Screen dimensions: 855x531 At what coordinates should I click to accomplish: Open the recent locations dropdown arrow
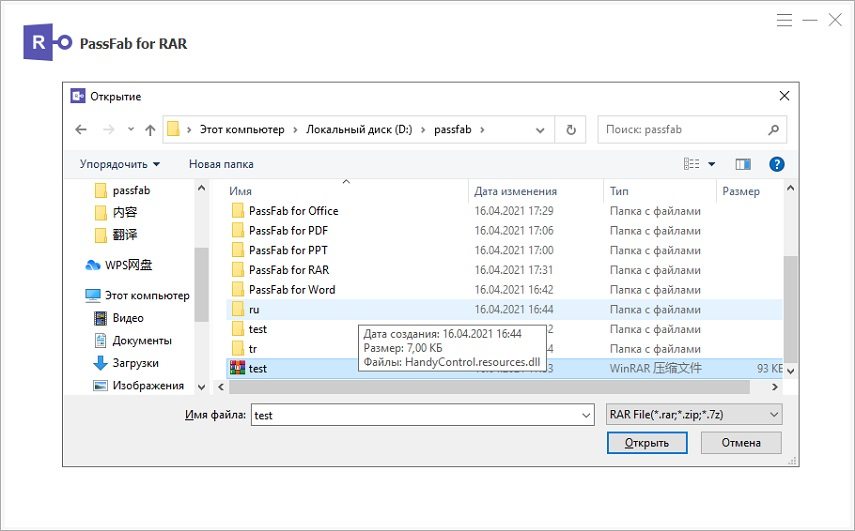pos(131,129)
